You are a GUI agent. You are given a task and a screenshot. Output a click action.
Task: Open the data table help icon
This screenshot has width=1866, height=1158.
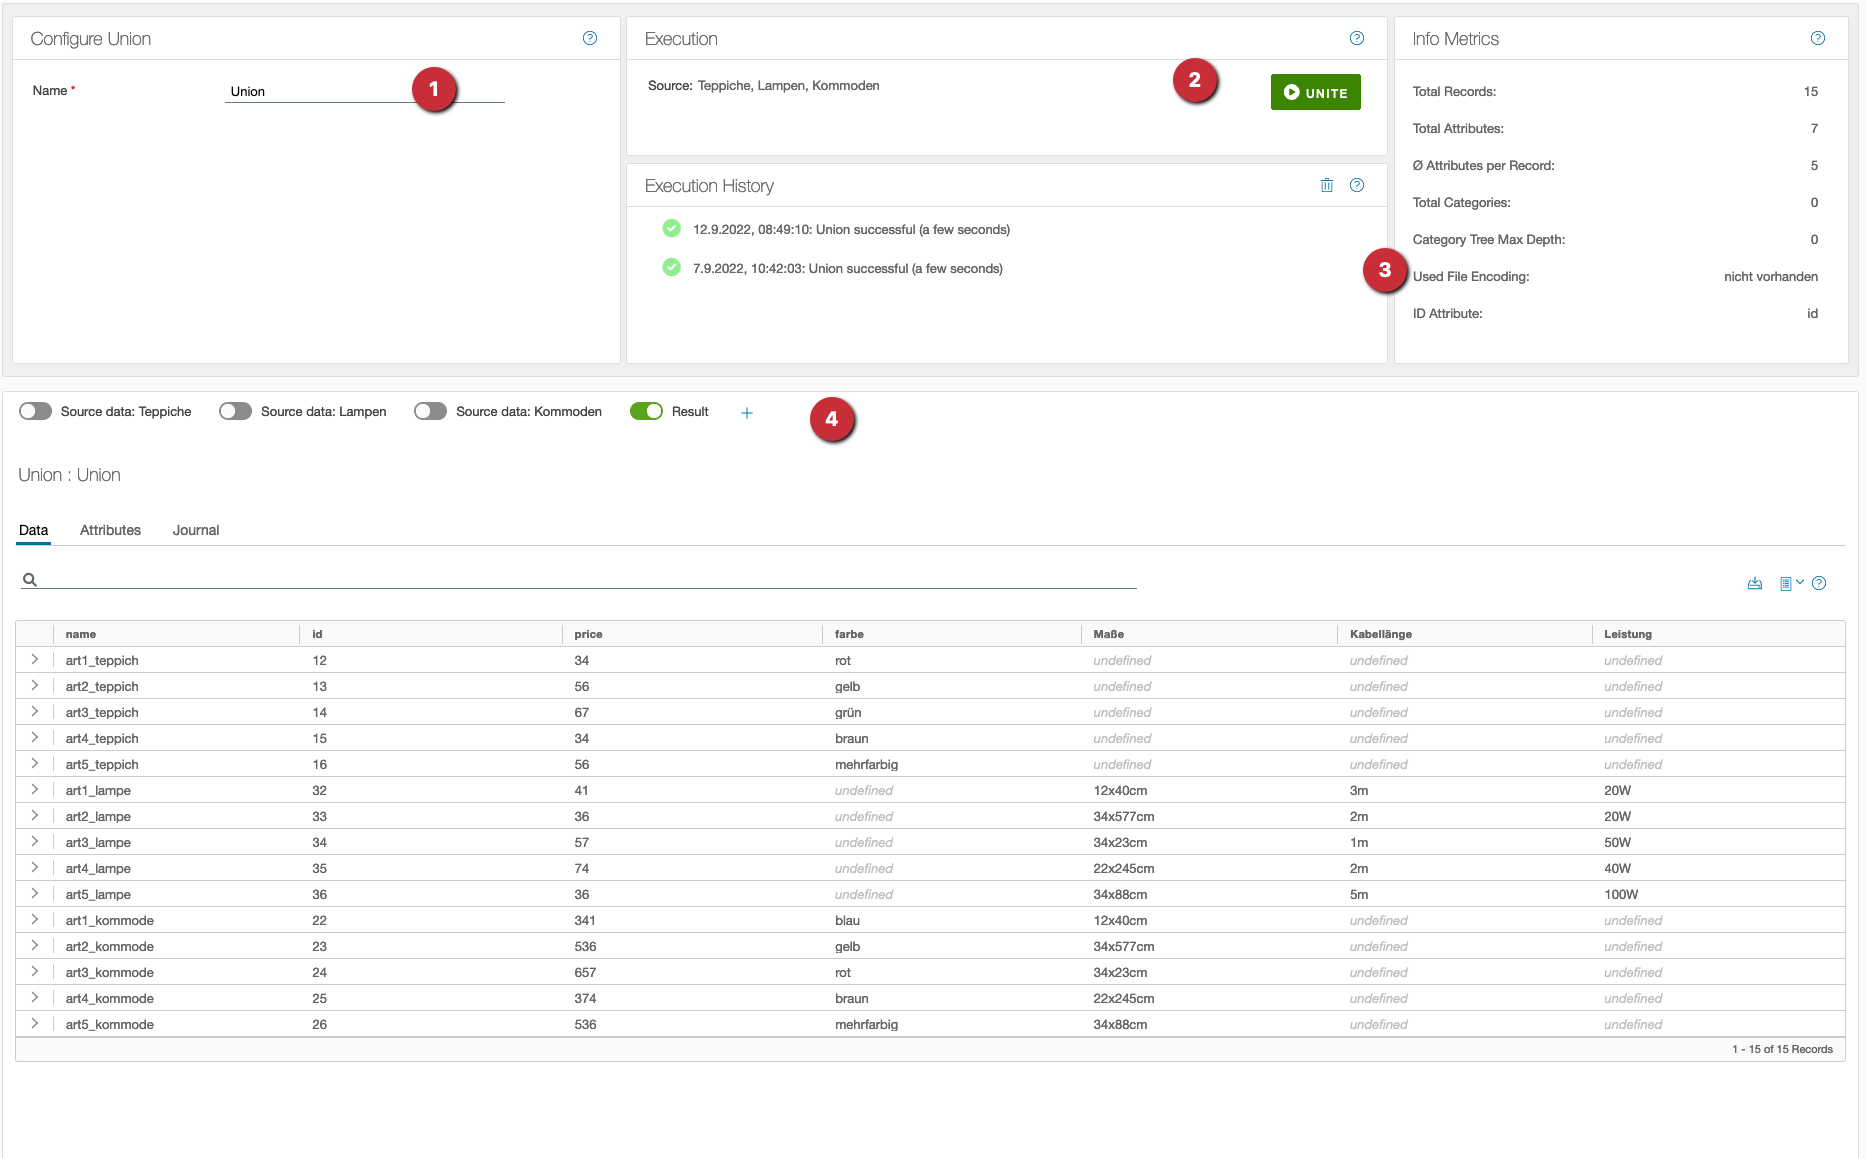pyautogui.click(x=1819, y=583)
